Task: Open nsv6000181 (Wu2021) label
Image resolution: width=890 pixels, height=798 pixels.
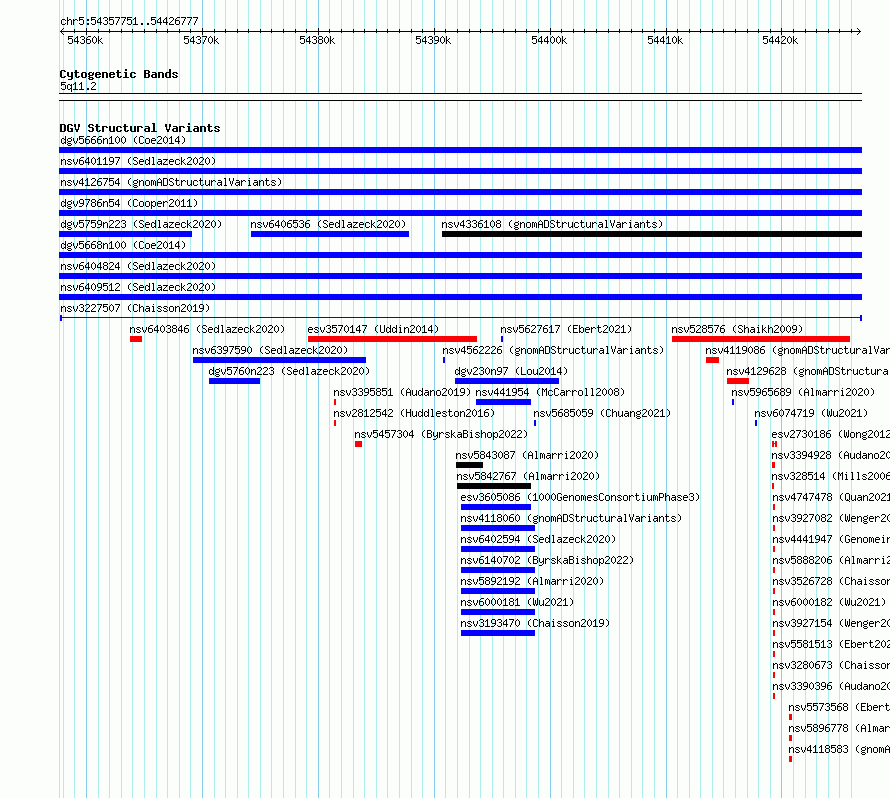Action: 517,602
